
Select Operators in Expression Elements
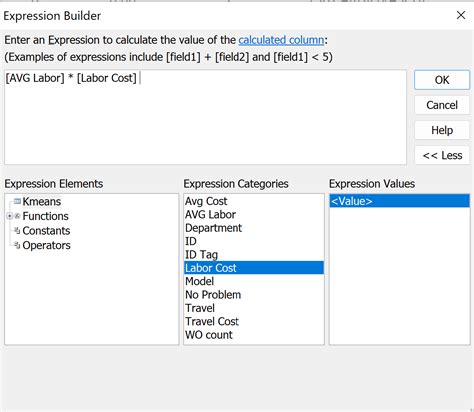click(46, 245)
